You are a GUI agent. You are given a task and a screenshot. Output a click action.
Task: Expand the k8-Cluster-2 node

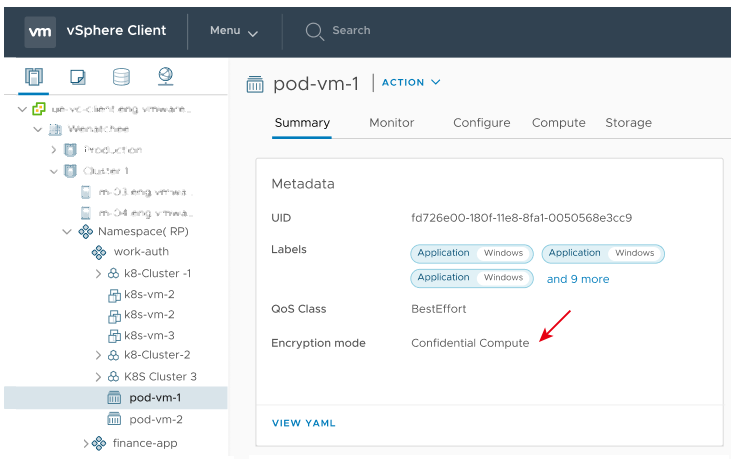[98, 355]
